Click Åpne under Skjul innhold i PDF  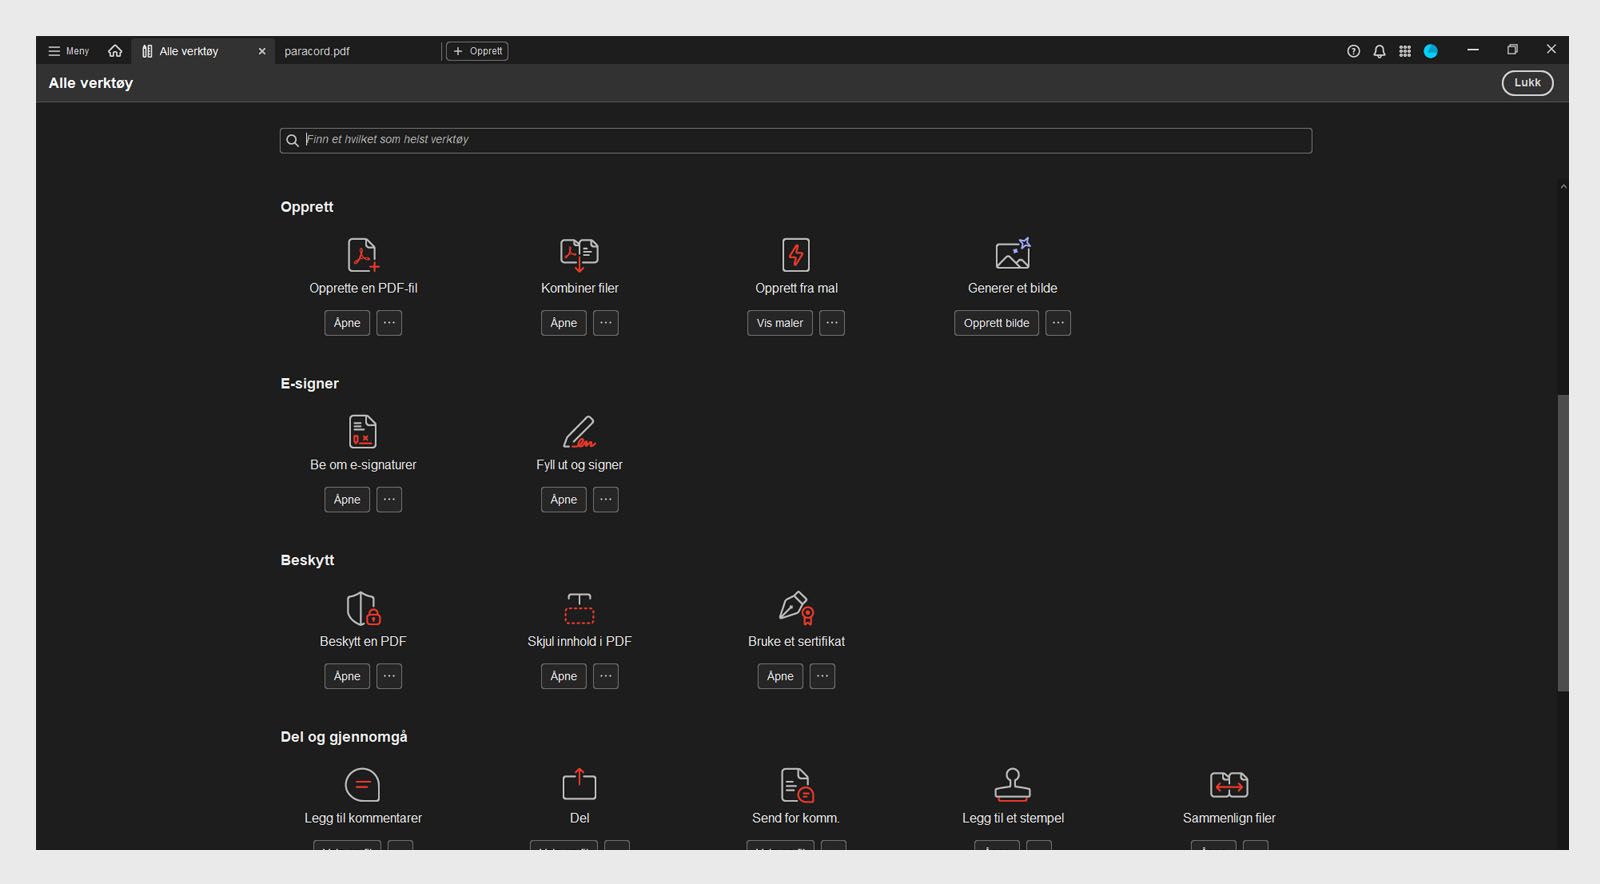(564, 677)
